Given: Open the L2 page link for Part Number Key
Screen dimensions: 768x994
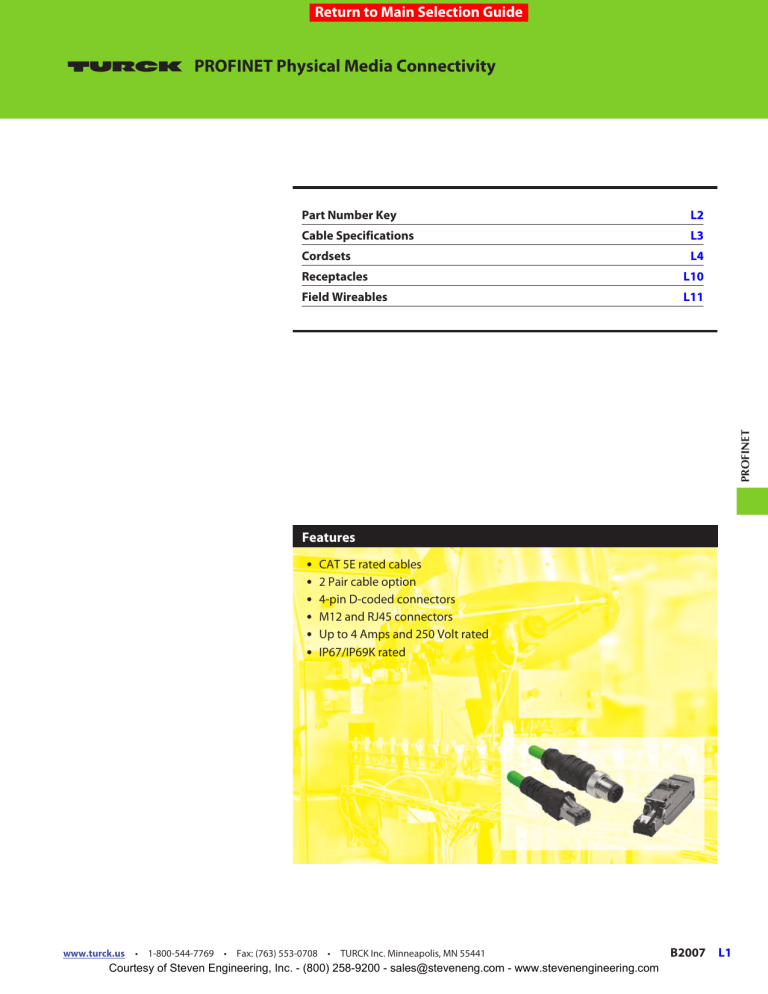Looking at the screenshot, I should click(696, 215).
